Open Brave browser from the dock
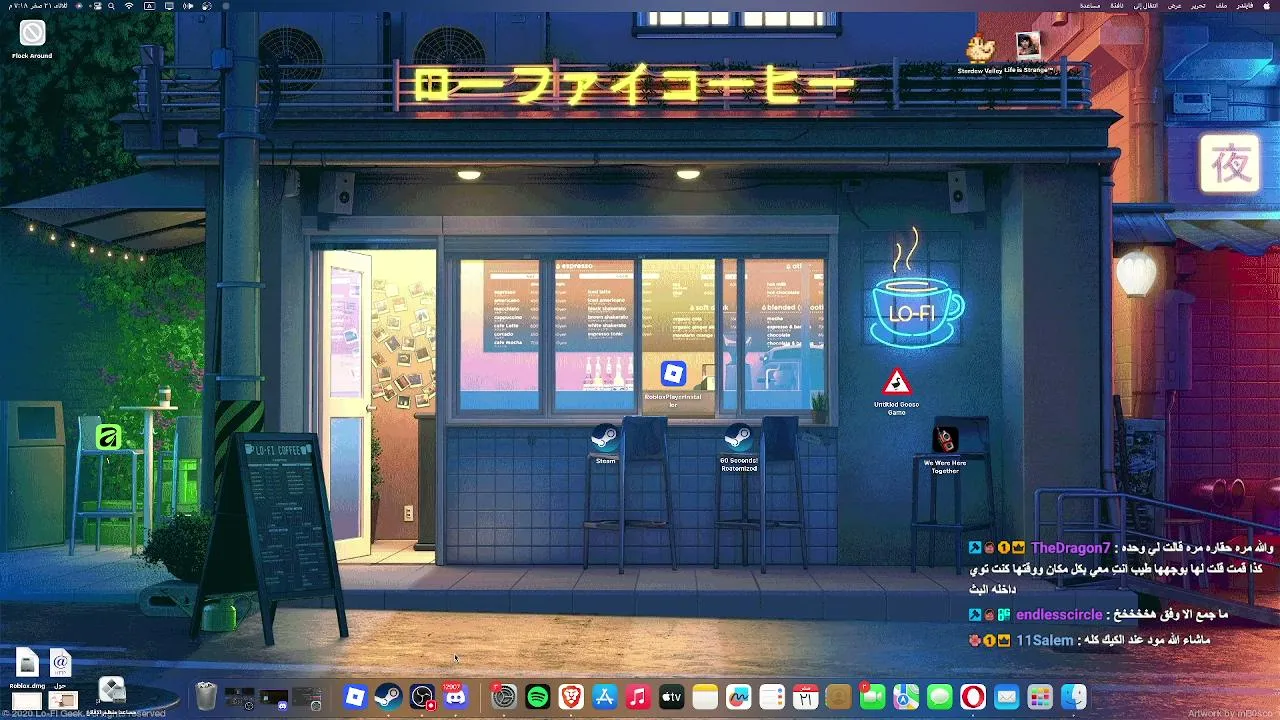 (571, 697)
